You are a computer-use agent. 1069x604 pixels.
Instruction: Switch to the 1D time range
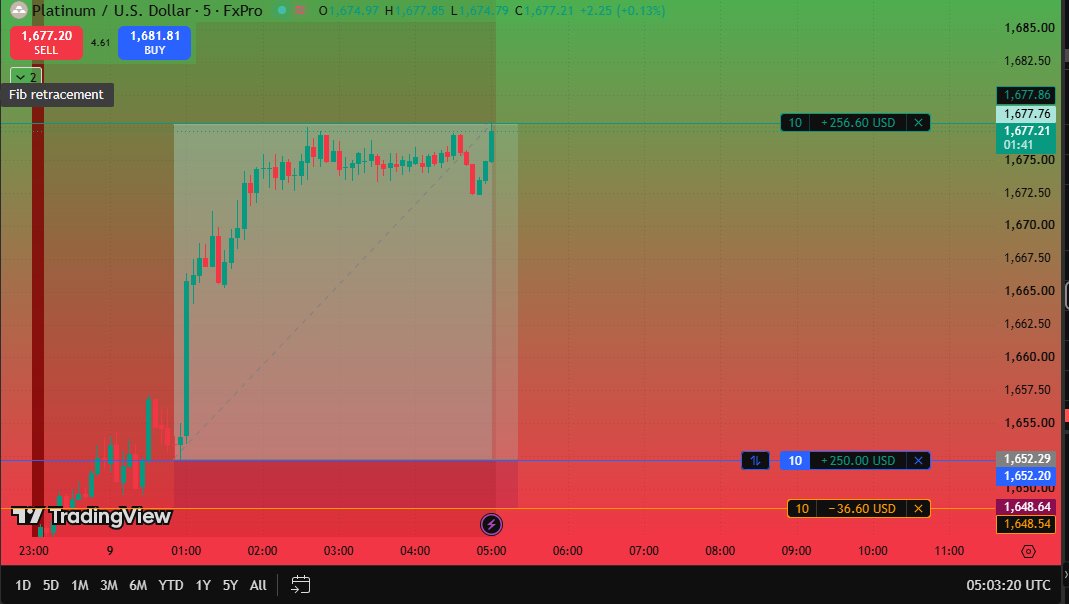click(x=23, y=585)
